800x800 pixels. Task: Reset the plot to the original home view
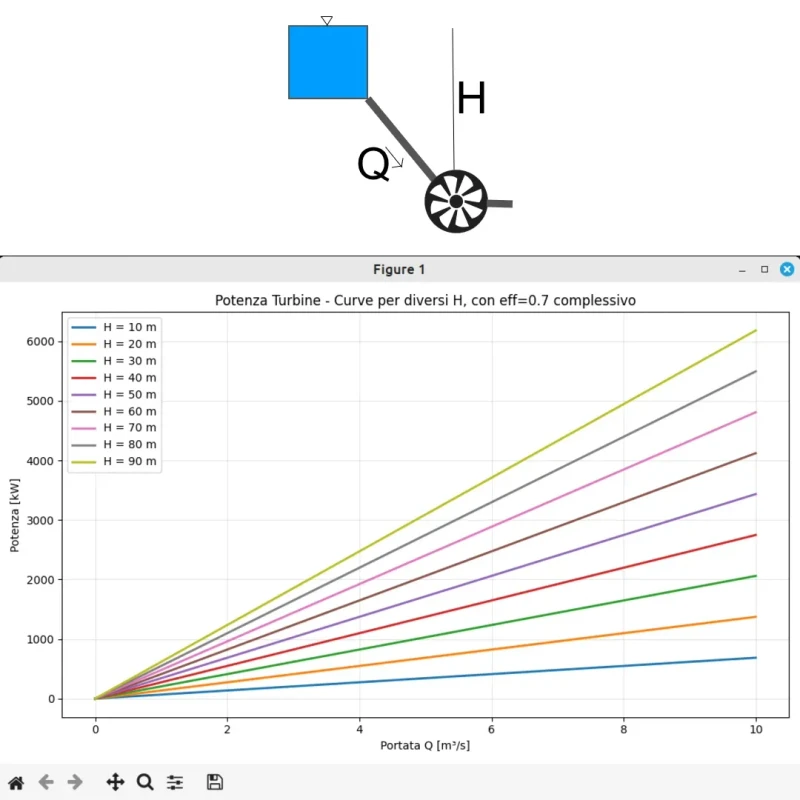[16, 782]
